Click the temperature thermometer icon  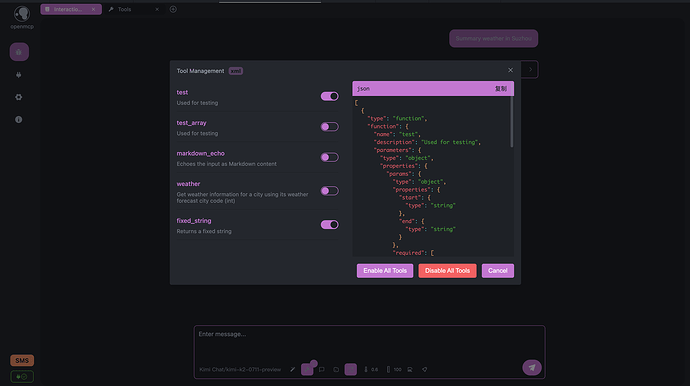366,369
